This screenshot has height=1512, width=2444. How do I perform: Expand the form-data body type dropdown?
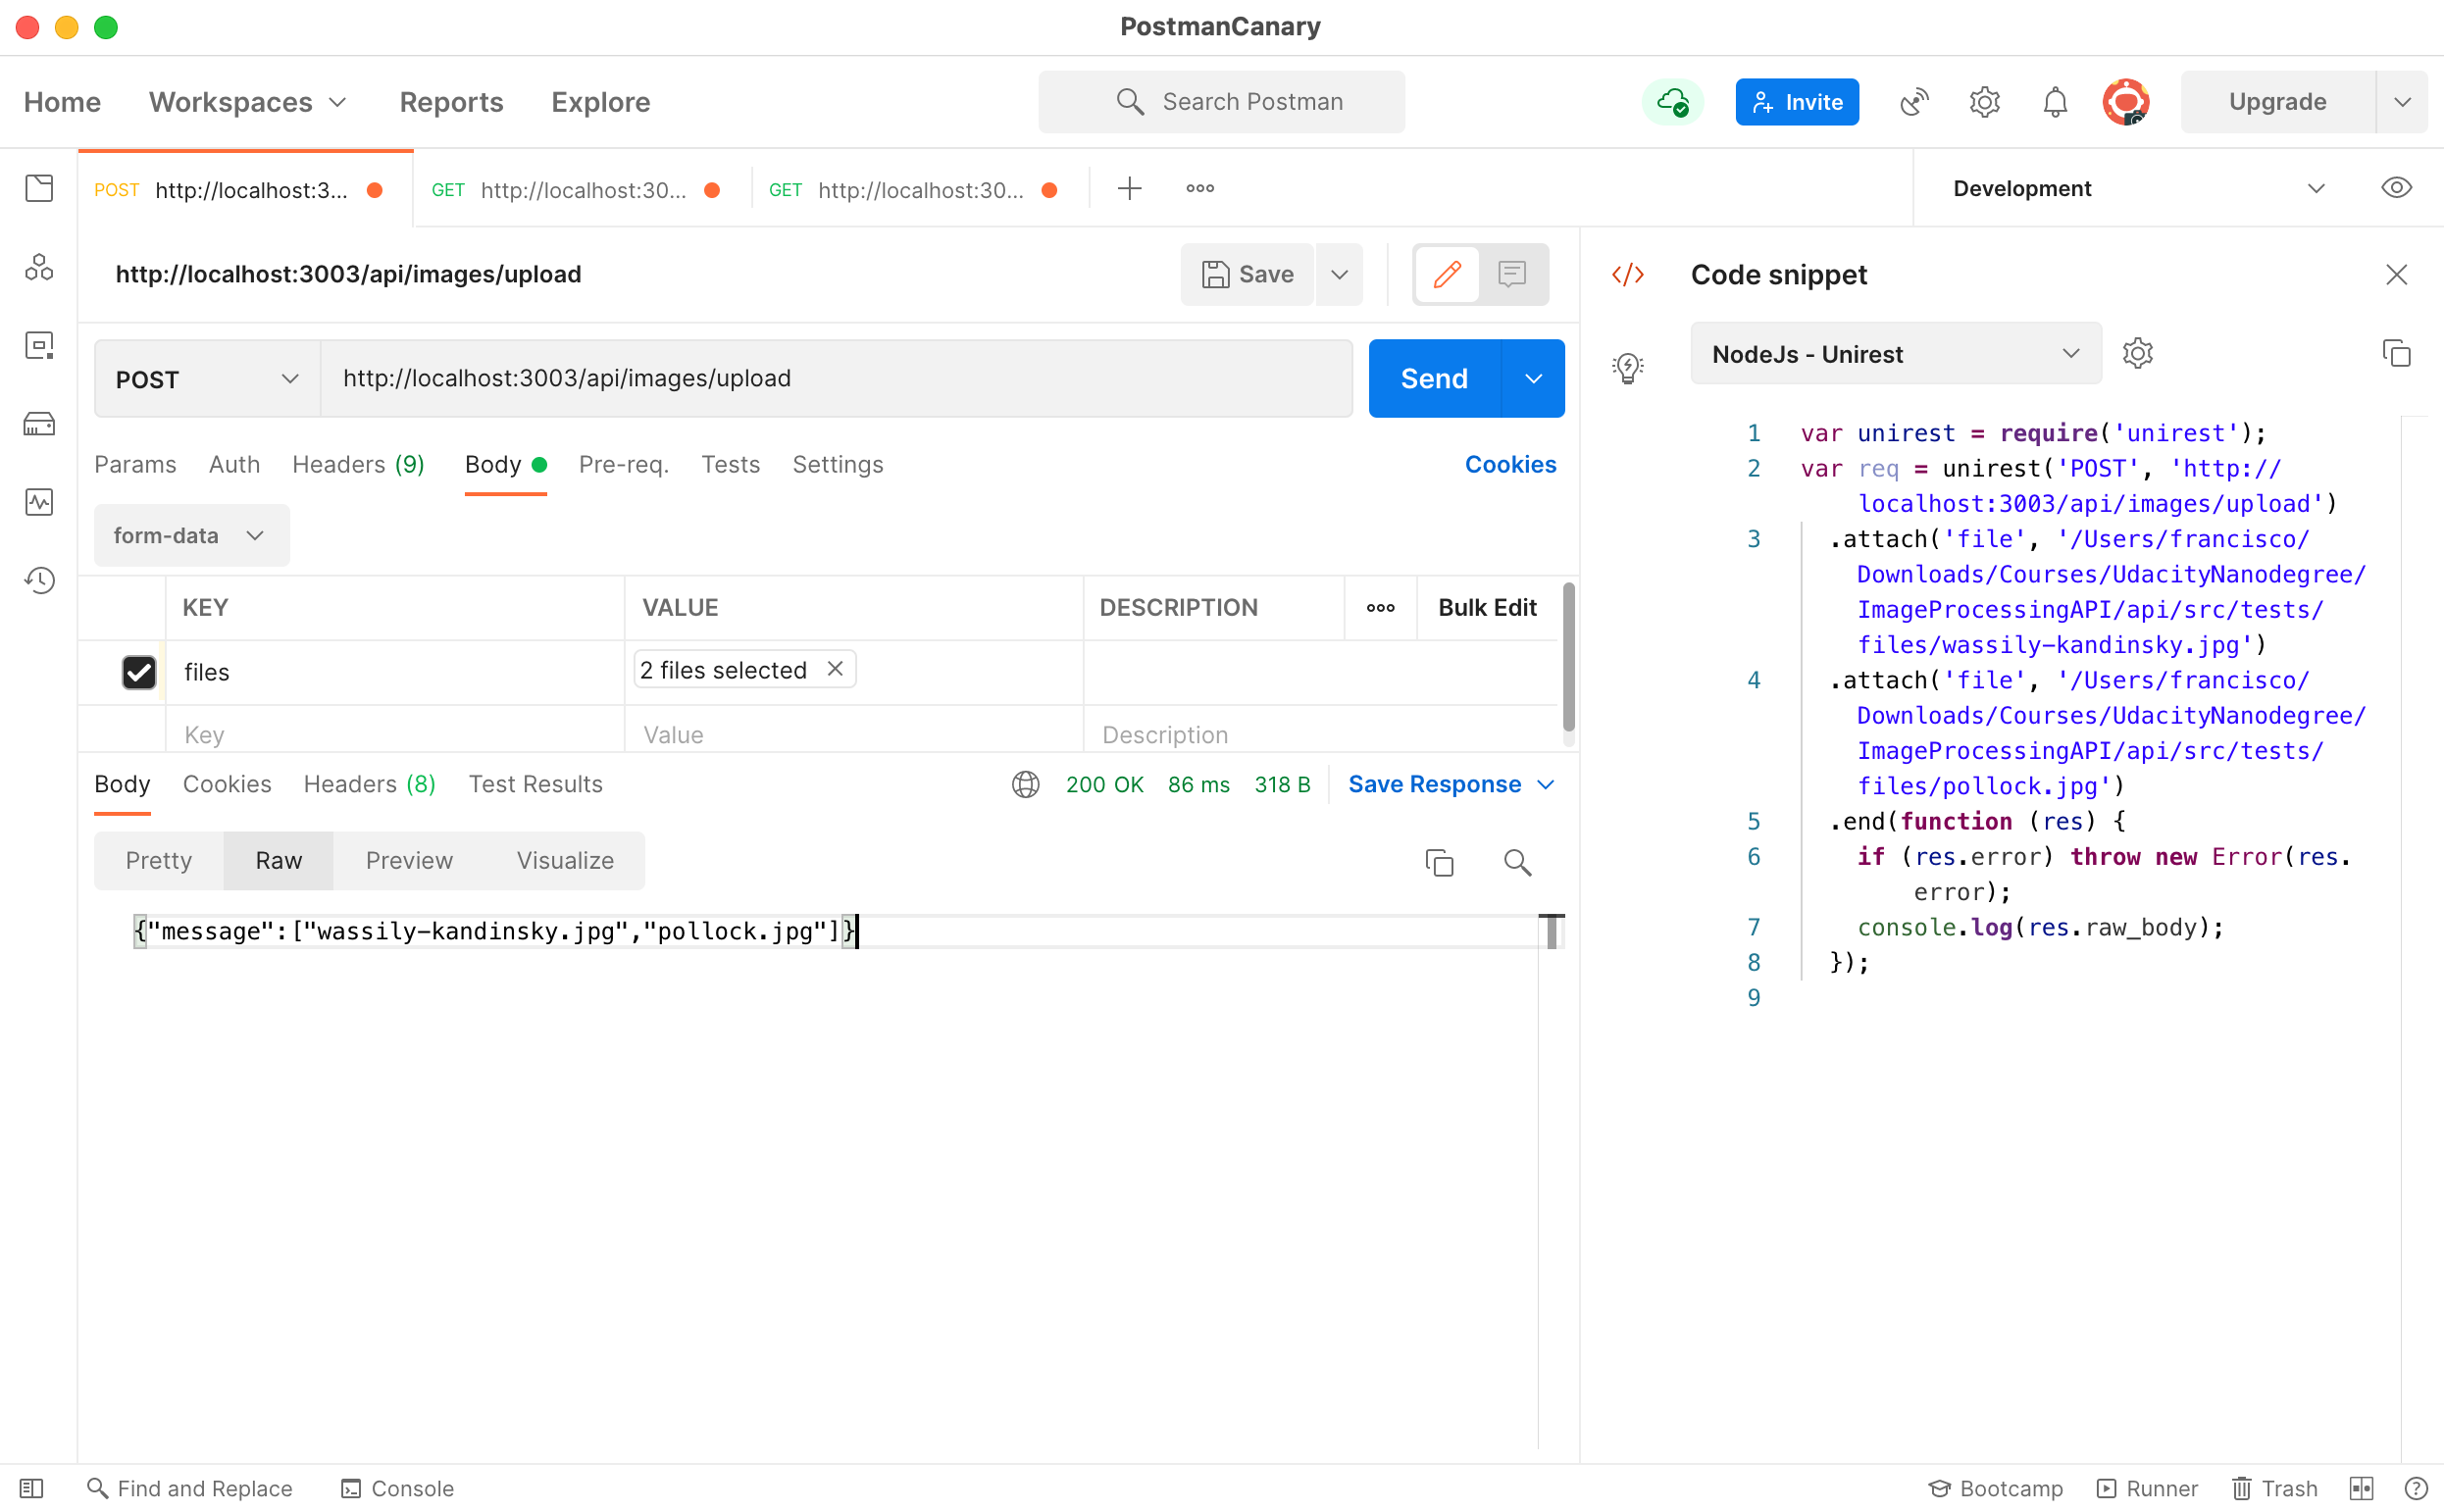(x=190, y=536)
